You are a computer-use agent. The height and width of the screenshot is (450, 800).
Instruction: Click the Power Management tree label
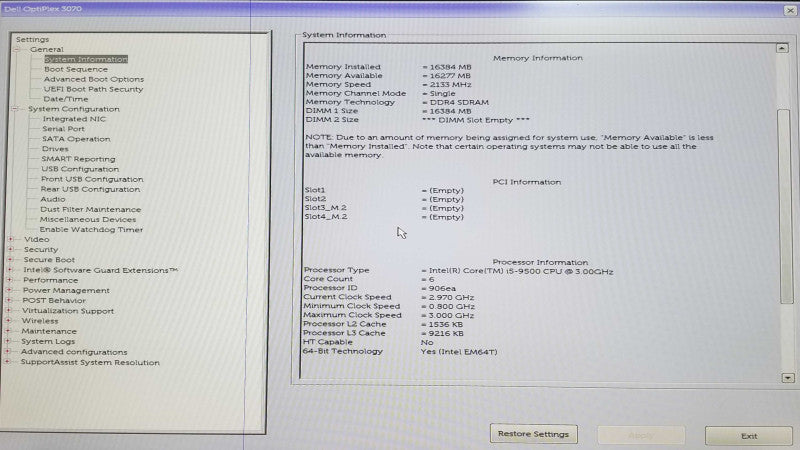66,290
